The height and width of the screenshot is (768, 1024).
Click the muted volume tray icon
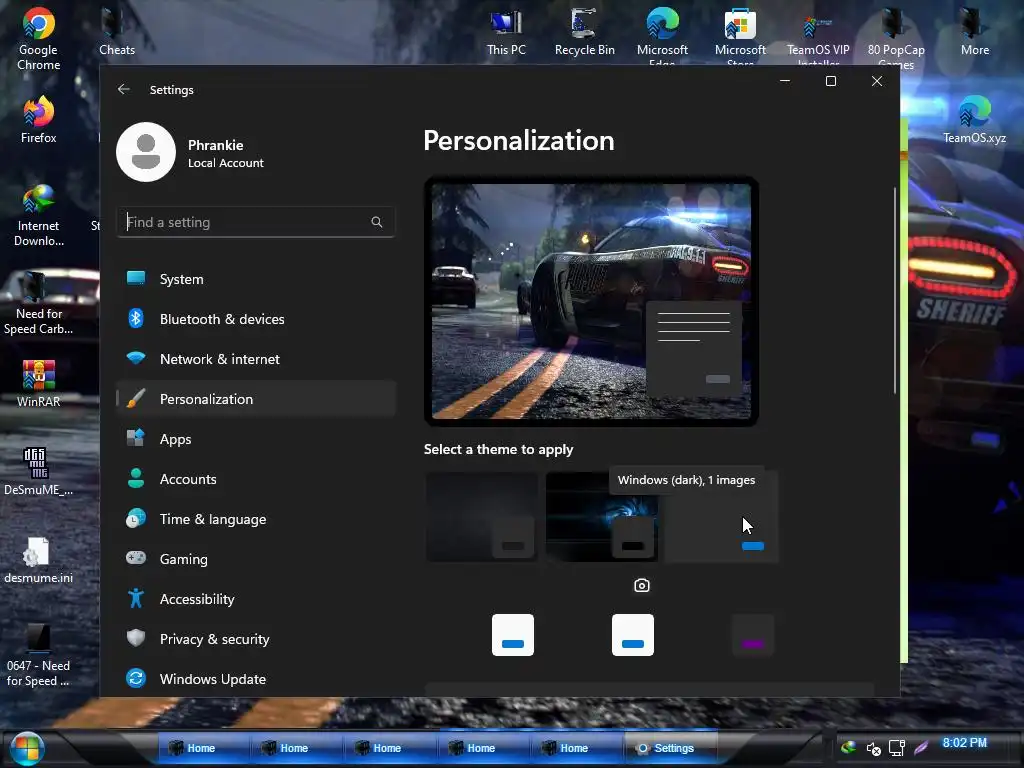click(873, 748)
